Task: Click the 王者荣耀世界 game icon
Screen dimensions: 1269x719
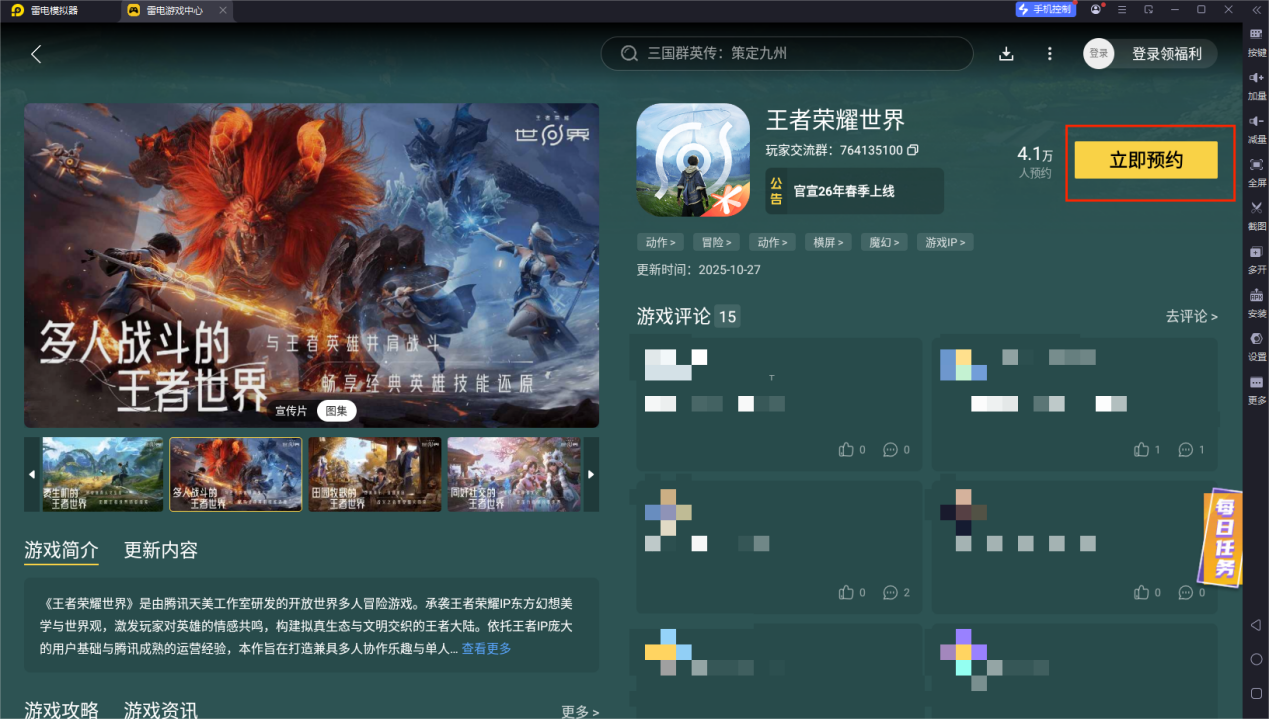Action: [x=693, y=160]
